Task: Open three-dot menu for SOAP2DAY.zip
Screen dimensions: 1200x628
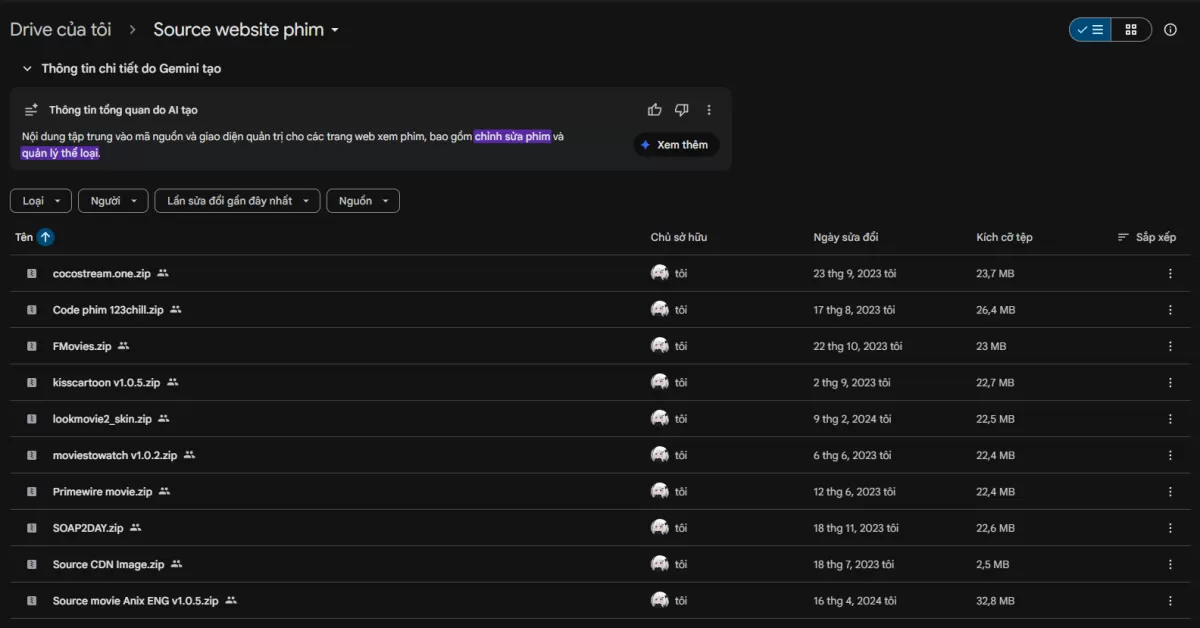Action: [1170, 528]
